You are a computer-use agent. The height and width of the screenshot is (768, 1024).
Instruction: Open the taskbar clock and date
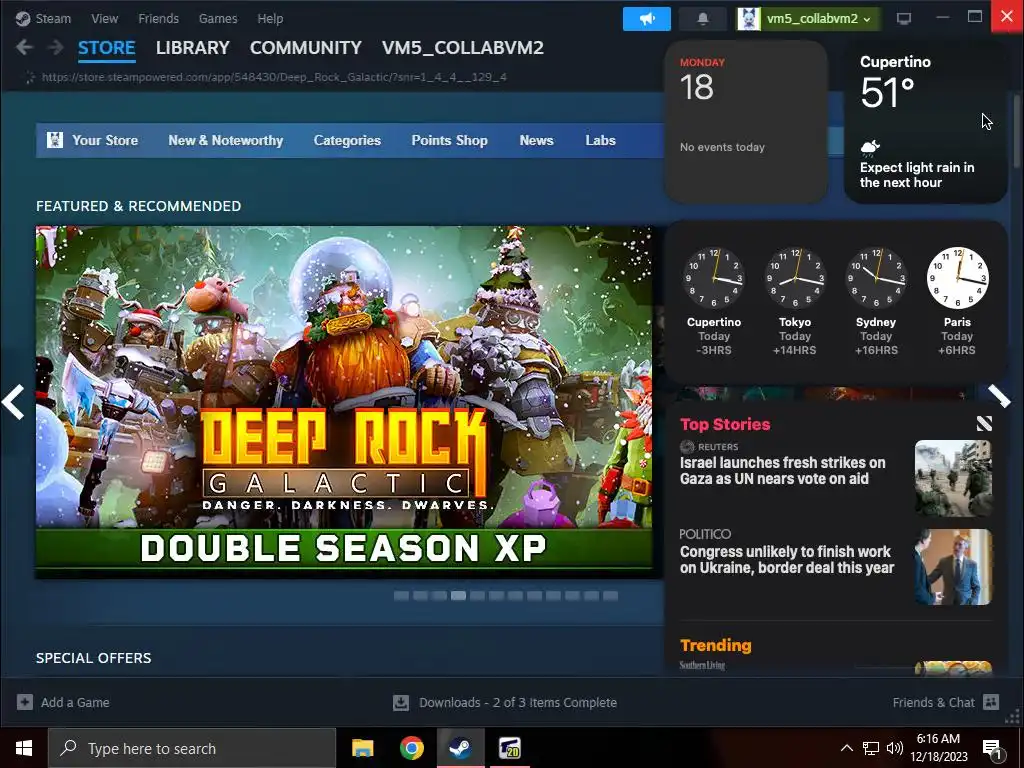coord(938,748)
